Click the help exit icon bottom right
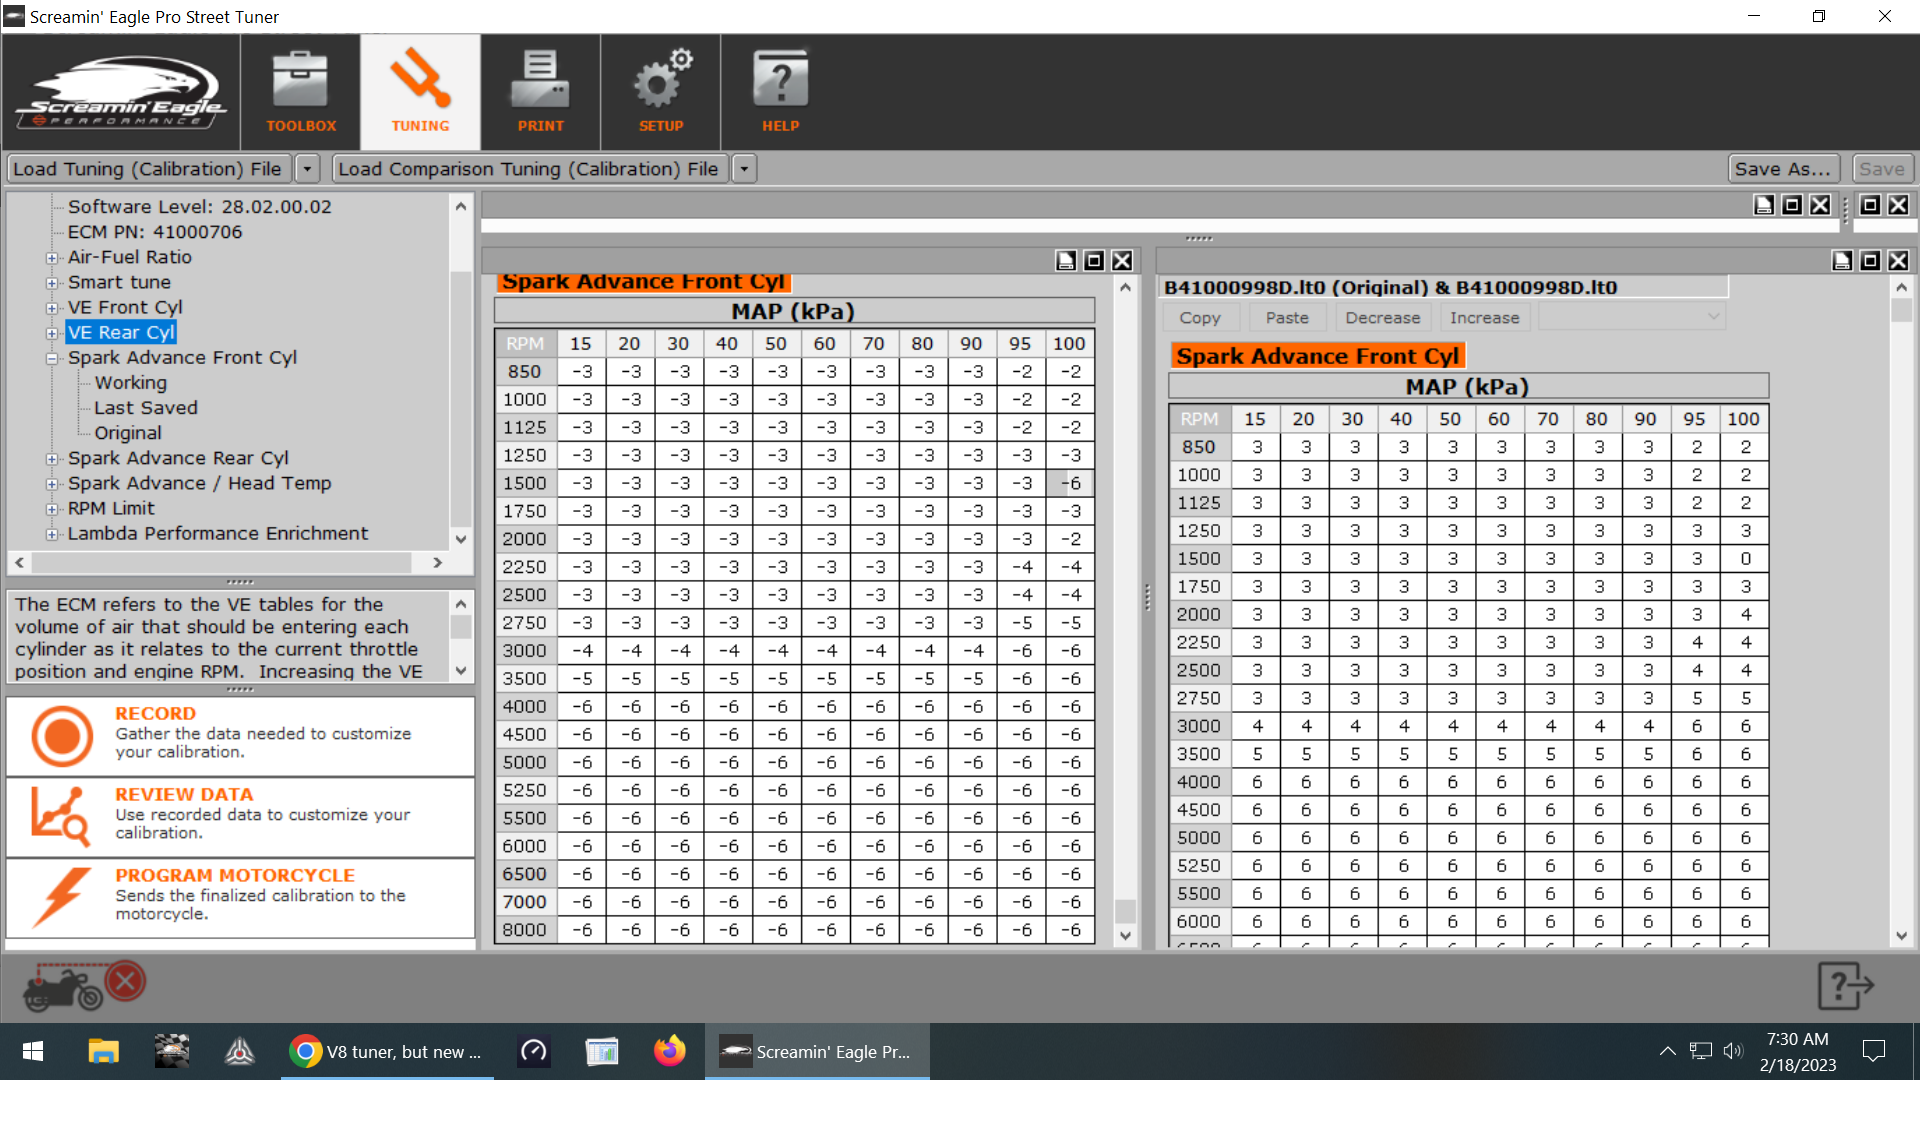 point(1844,986)
